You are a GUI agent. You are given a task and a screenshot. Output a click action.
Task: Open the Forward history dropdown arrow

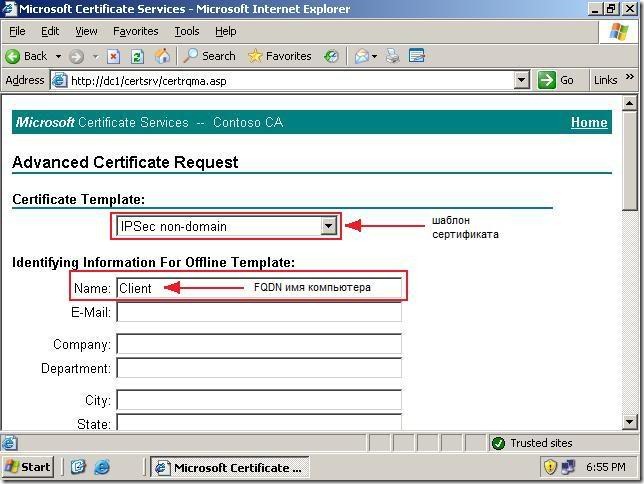tap(95, 56)
